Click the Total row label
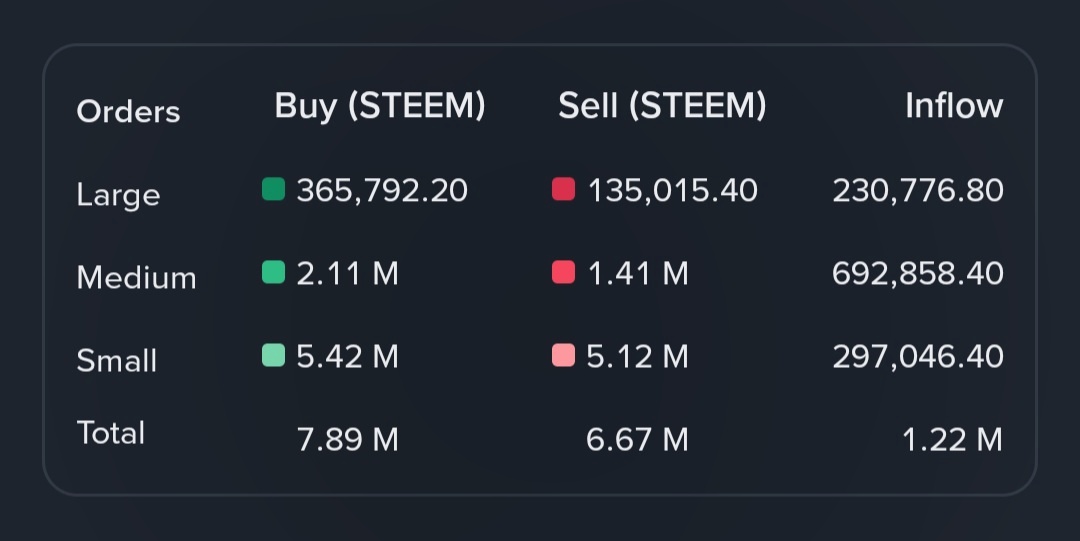The width and height of the screenshot is (1080, 541). pyautogui.click(x=111, y=433)
